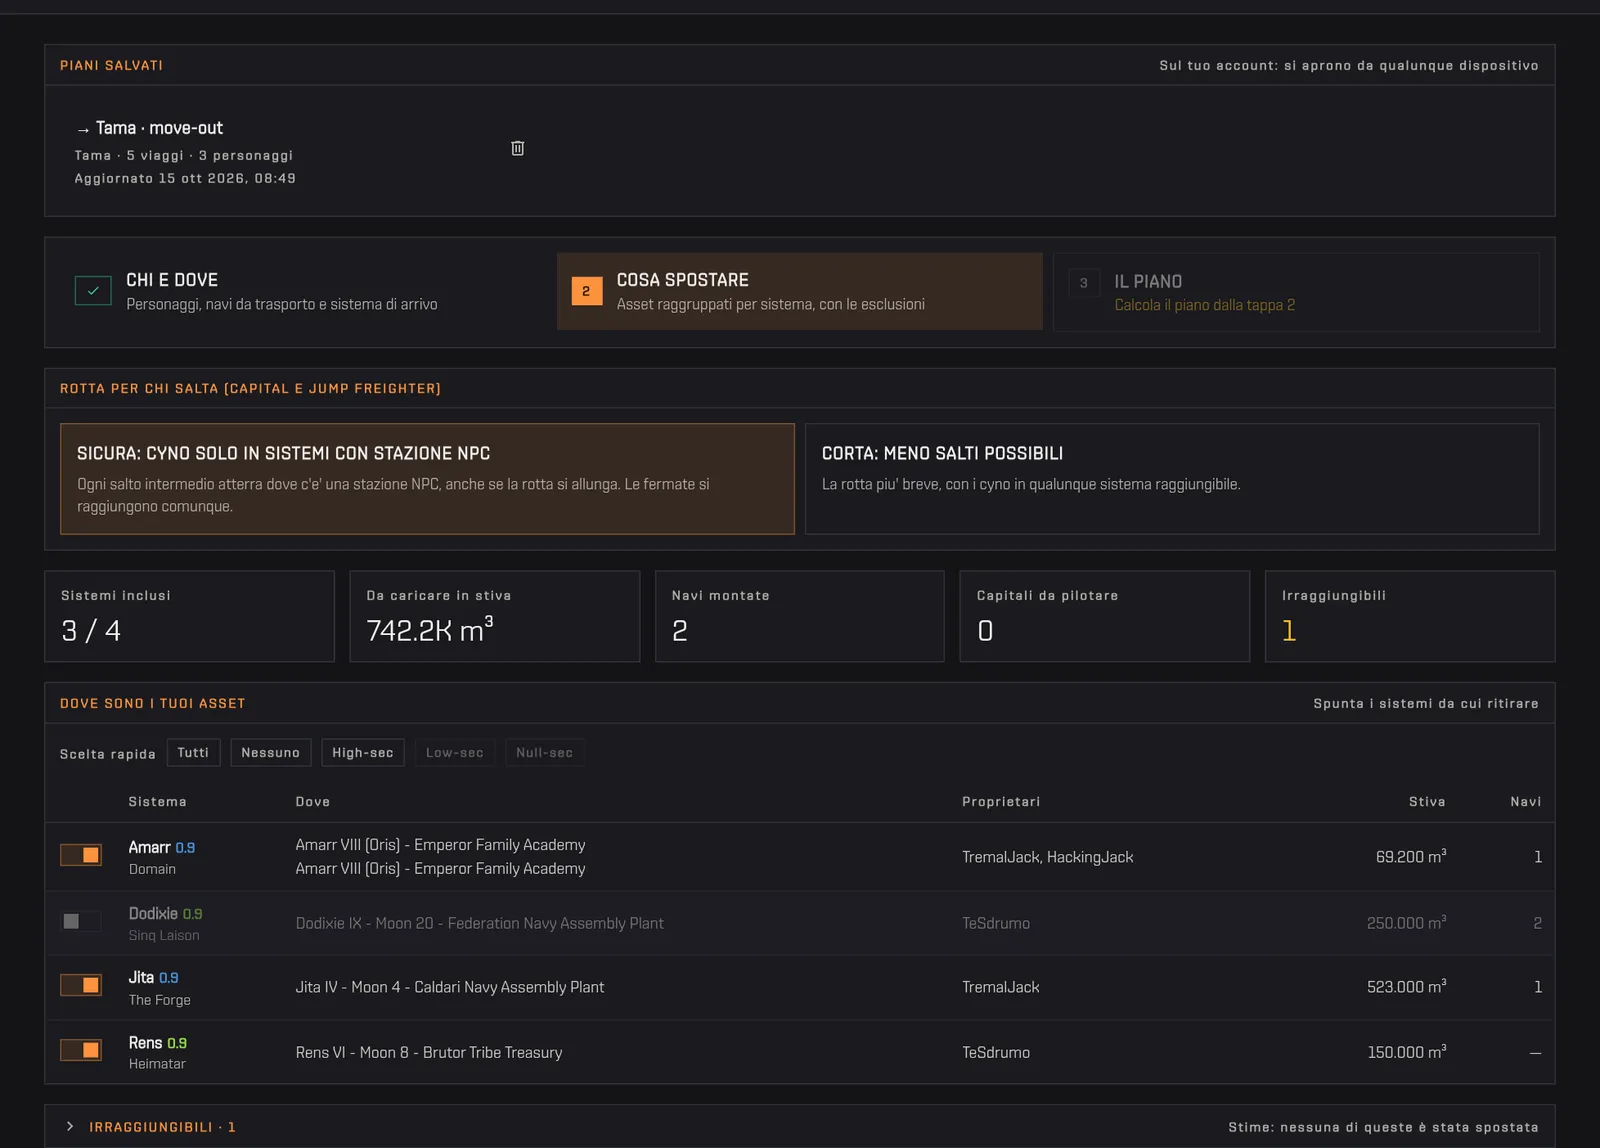Image resolution: width=1600 pixels, height=1148 pixels.
Task: Choose the Sicura NPC station route option
Action: [x=427, y=479]
